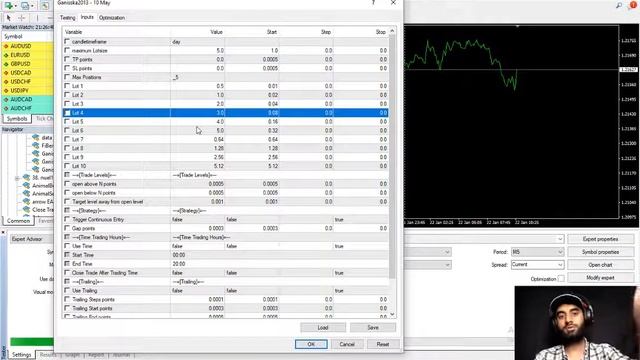640x360 pixels.
Task: Click the expert icon beside 'arrow EA' in Navigator
Action: (x=27, y=202)
